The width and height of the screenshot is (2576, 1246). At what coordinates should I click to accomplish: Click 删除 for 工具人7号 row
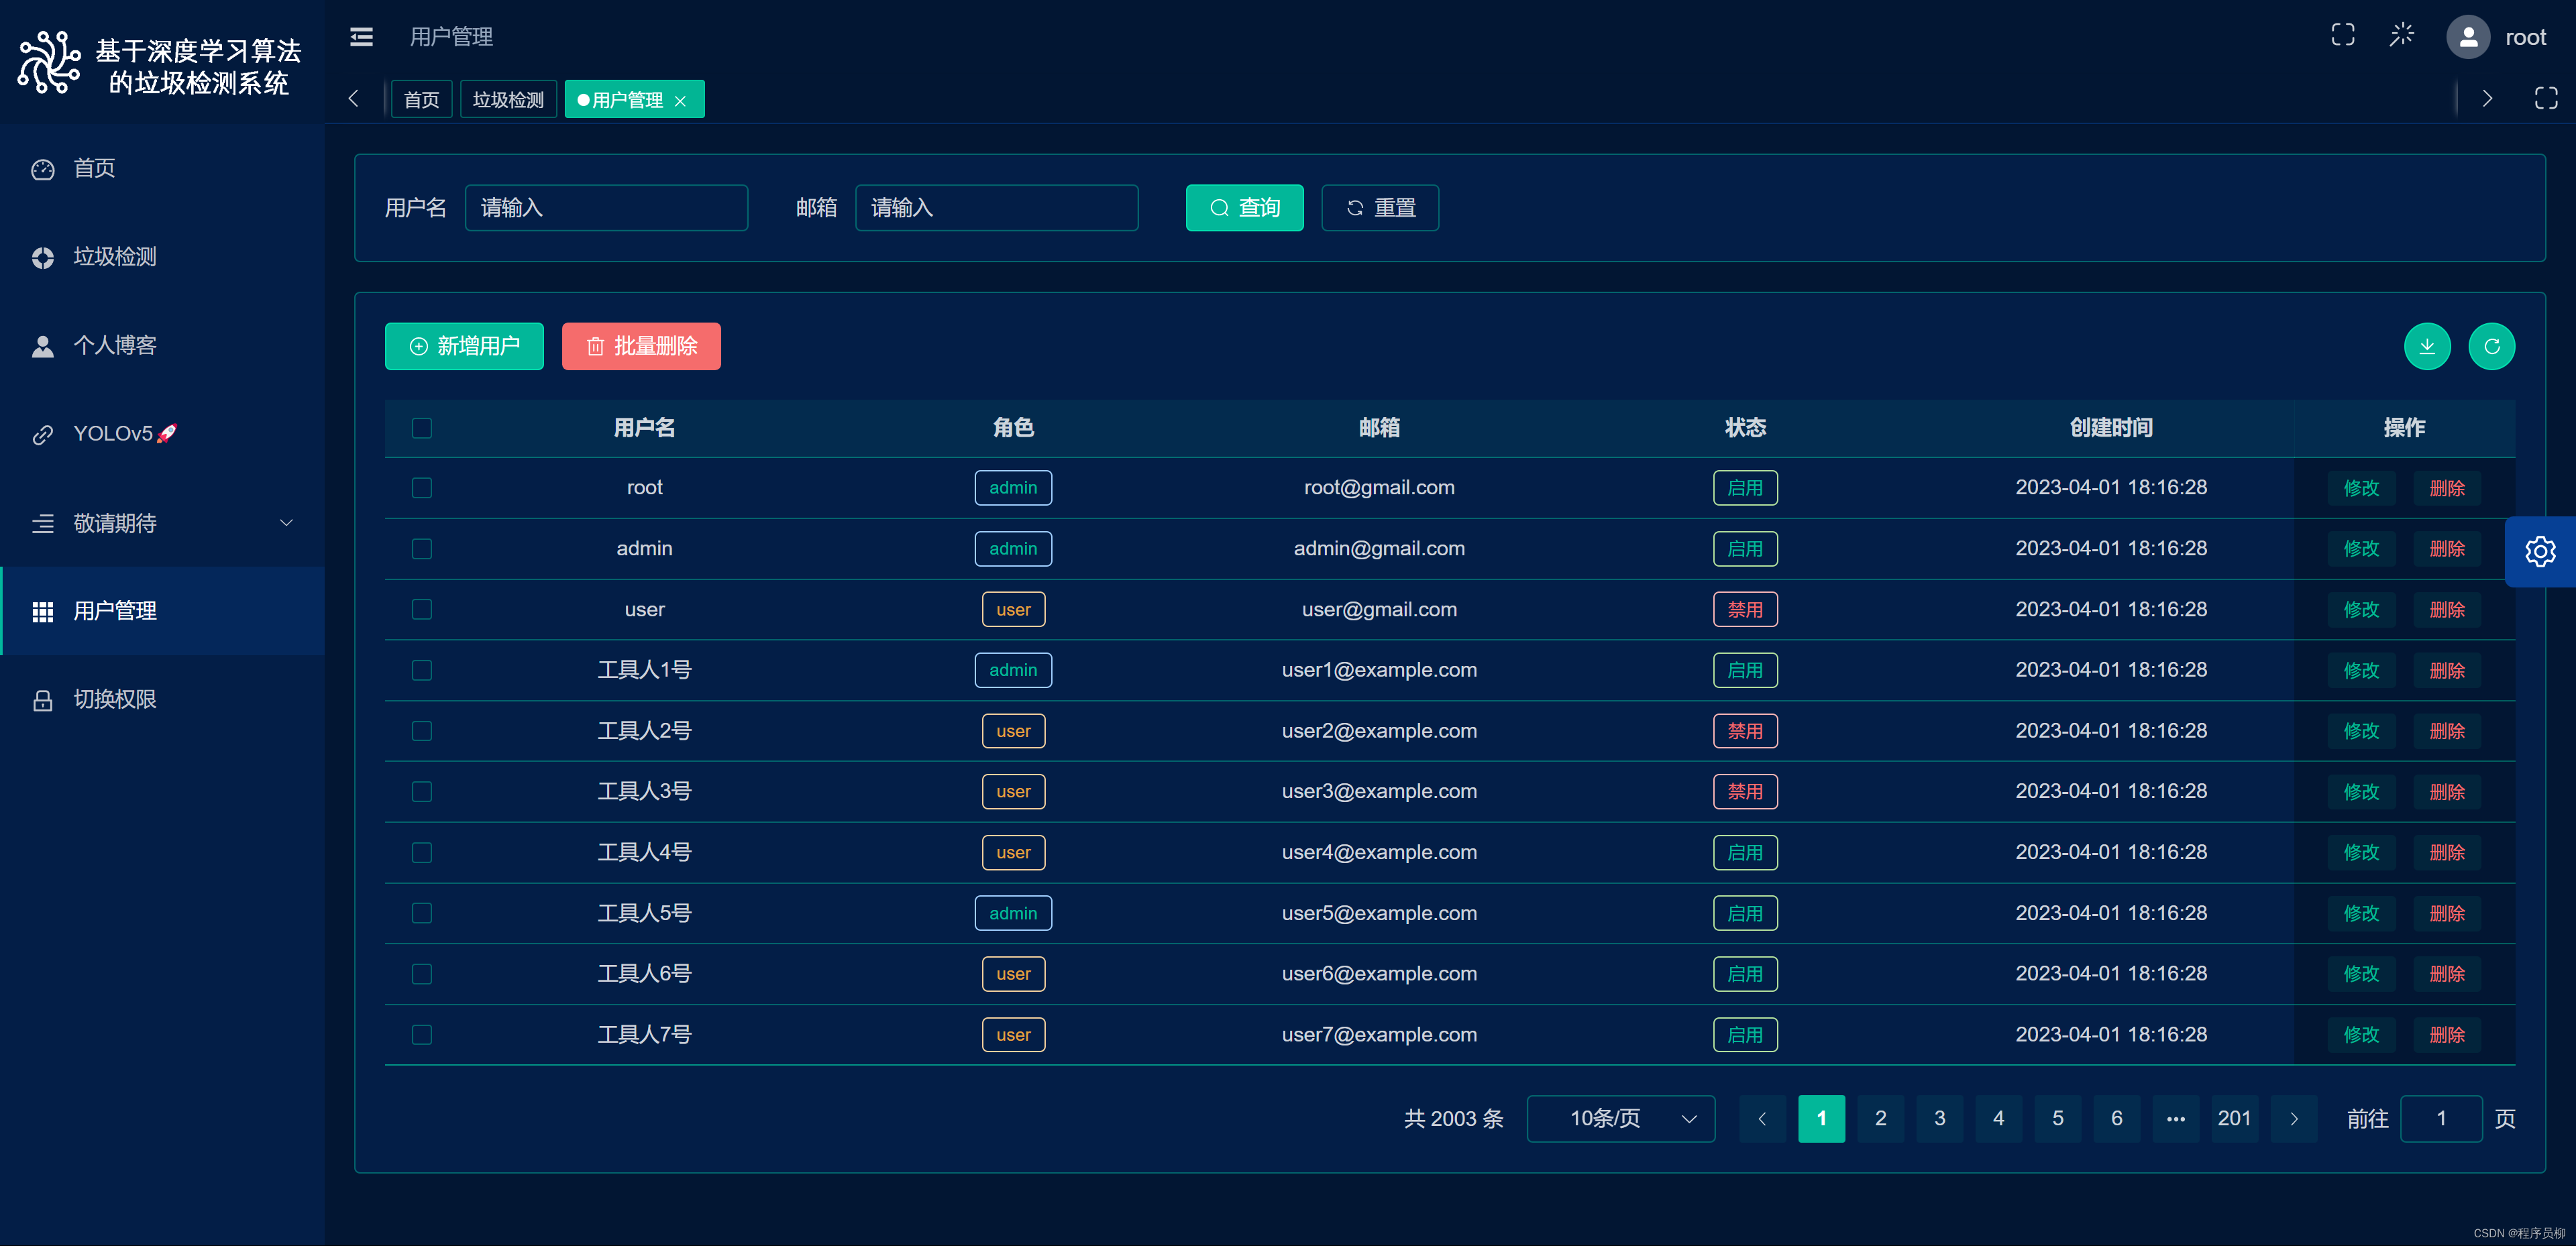click(x=2447, y=1035)
